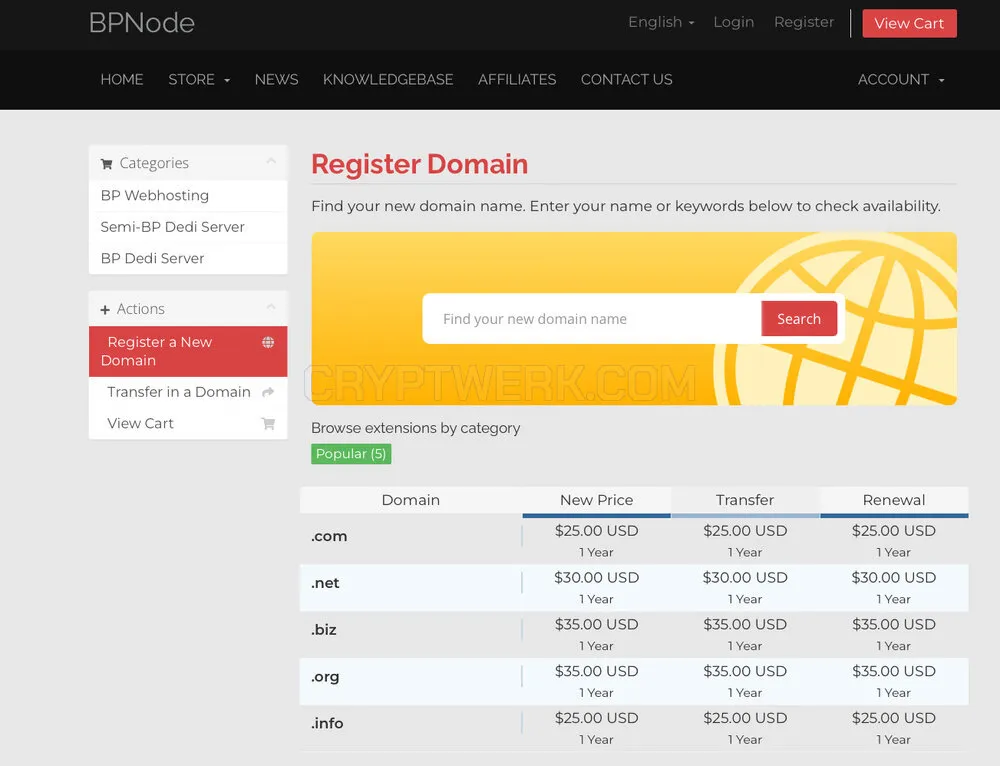Click the Browse extensions by category text

coord(416,428)
